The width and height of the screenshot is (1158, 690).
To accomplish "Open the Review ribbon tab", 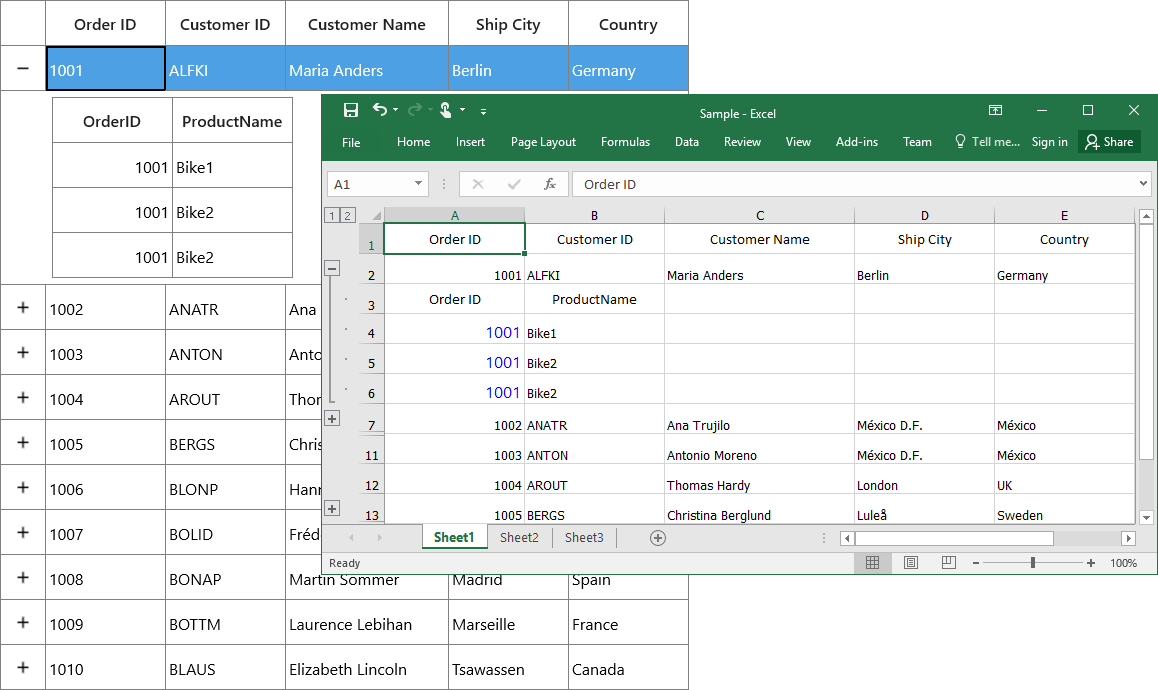I will 742,142.
